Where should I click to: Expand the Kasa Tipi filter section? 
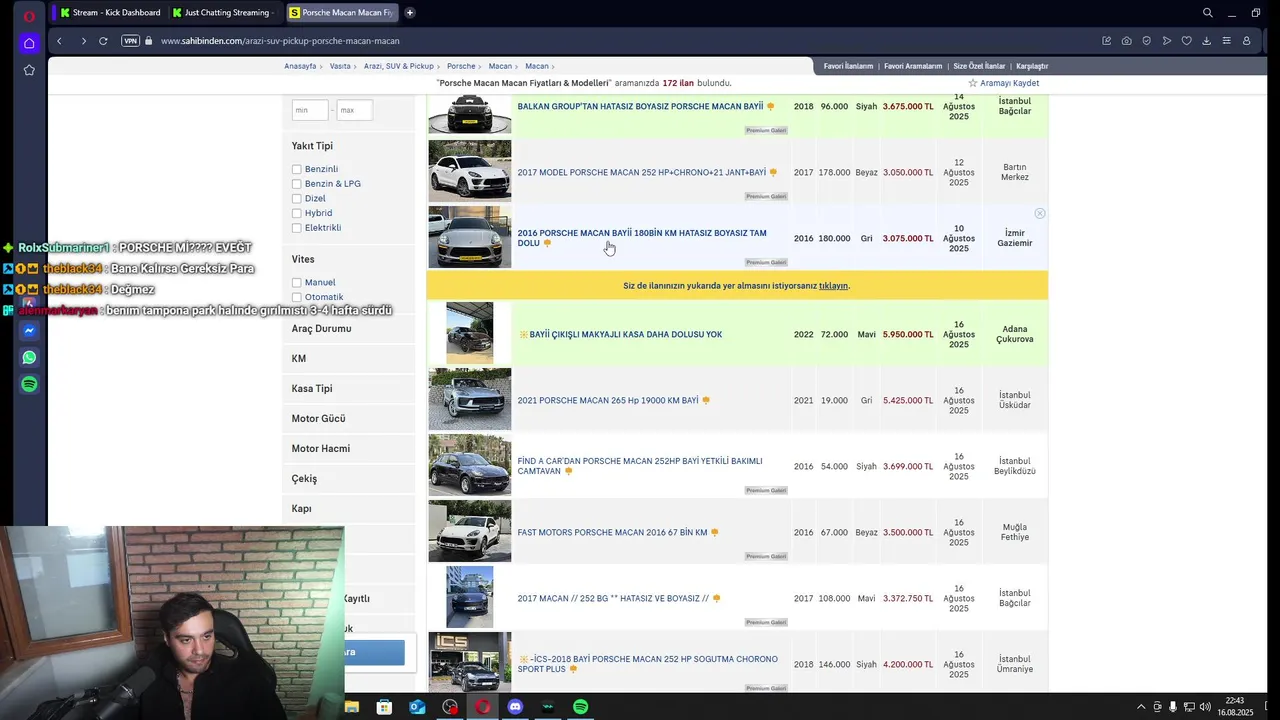click(x=348, y=388)
